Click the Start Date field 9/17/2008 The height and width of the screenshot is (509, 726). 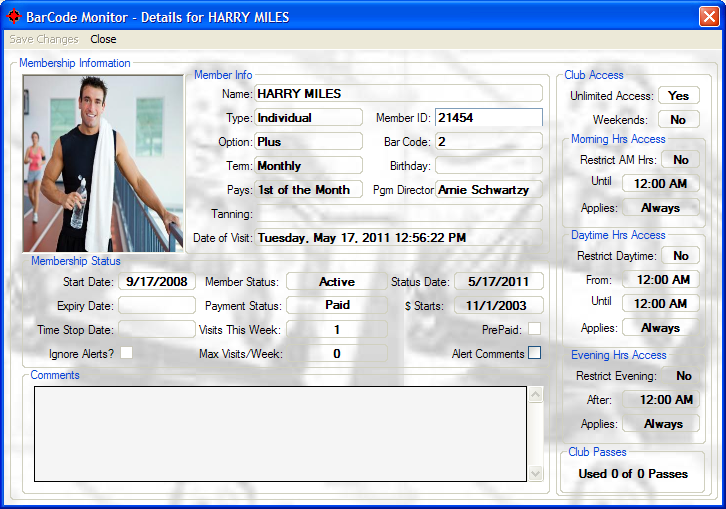157,282
